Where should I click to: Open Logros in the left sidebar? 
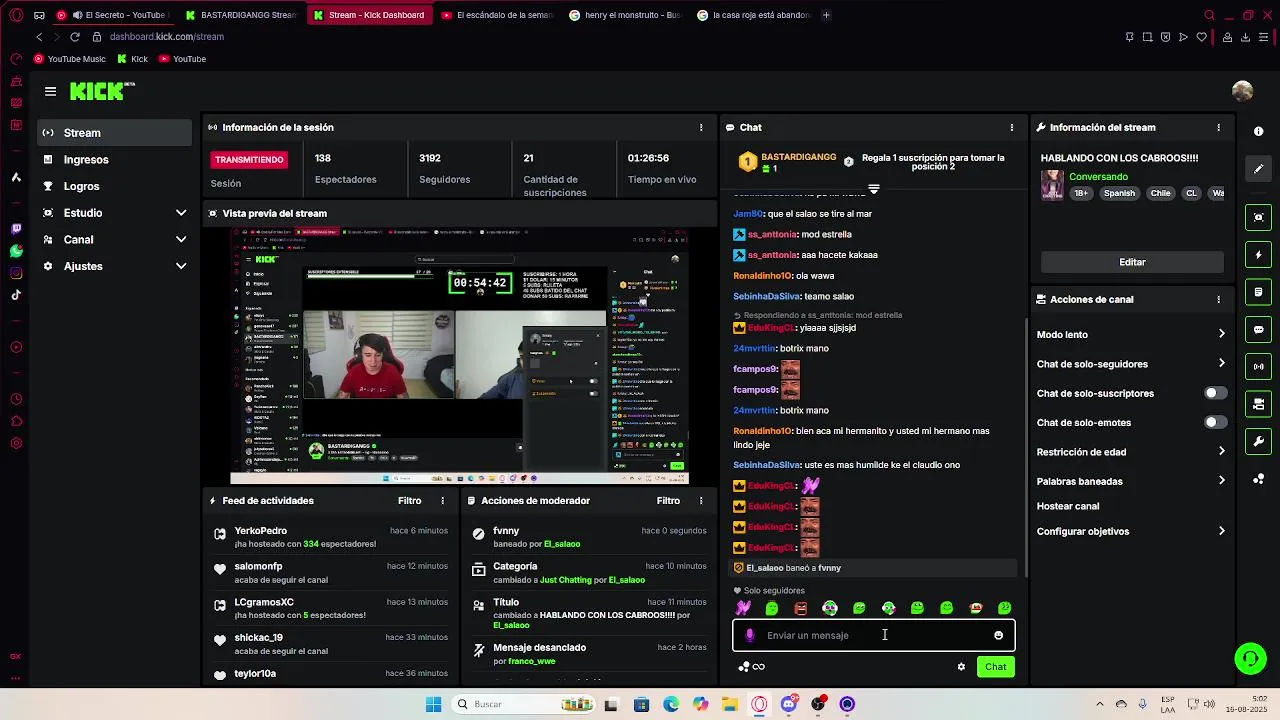click(115, 186)
